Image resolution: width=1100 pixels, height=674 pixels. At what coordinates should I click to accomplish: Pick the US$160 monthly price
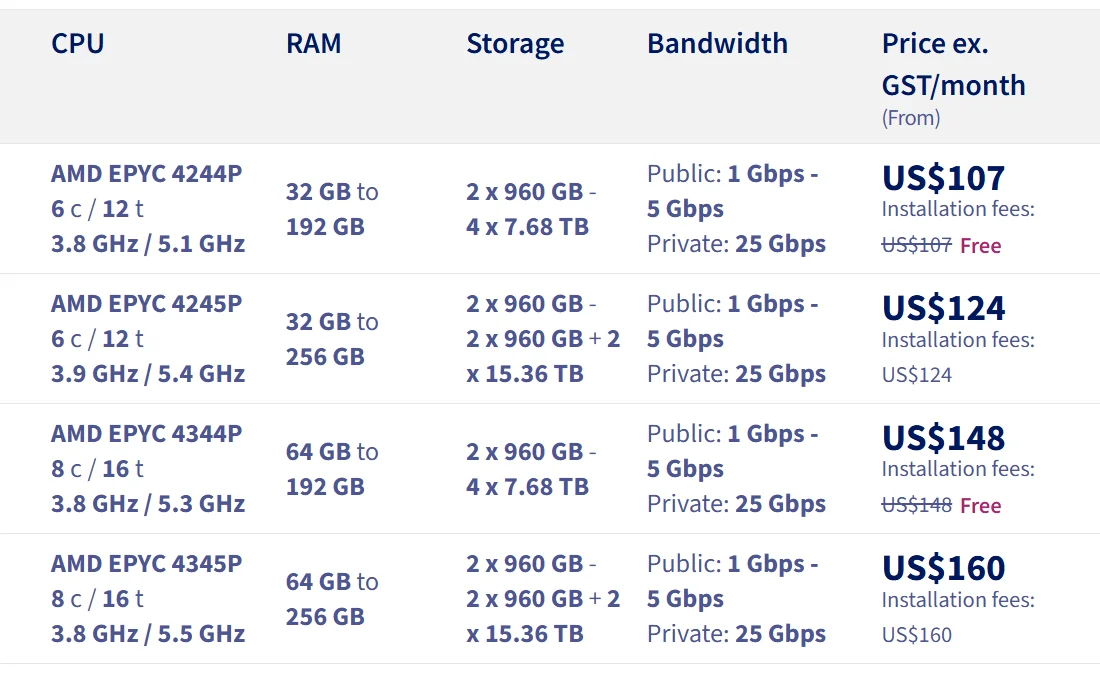[943, 568]
